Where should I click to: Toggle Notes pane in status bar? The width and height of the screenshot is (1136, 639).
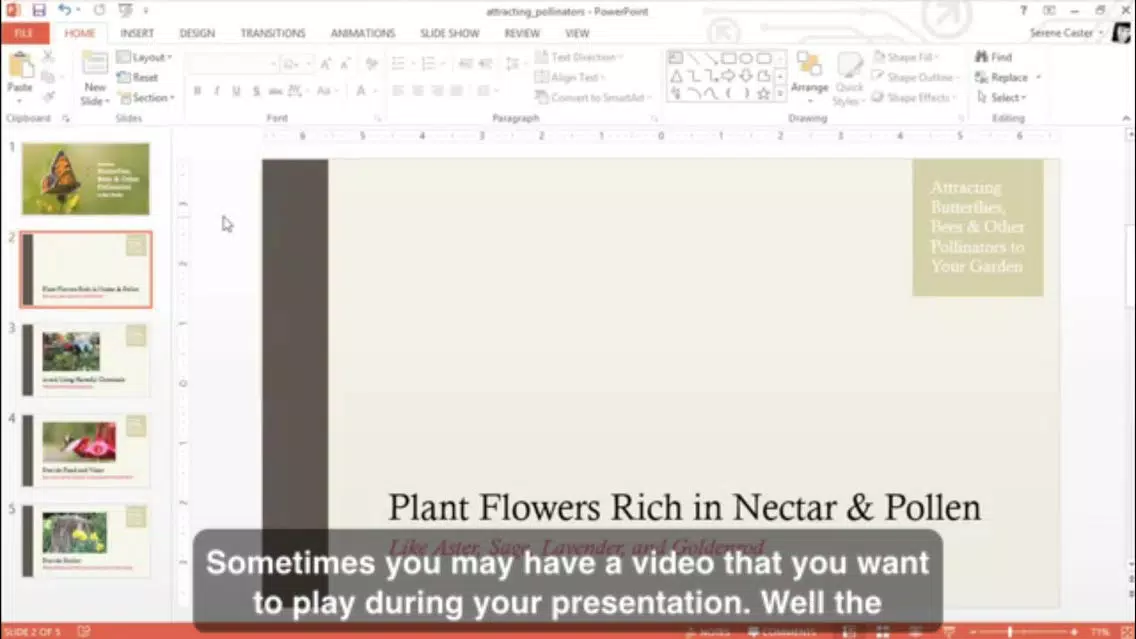tap(708, 632)
